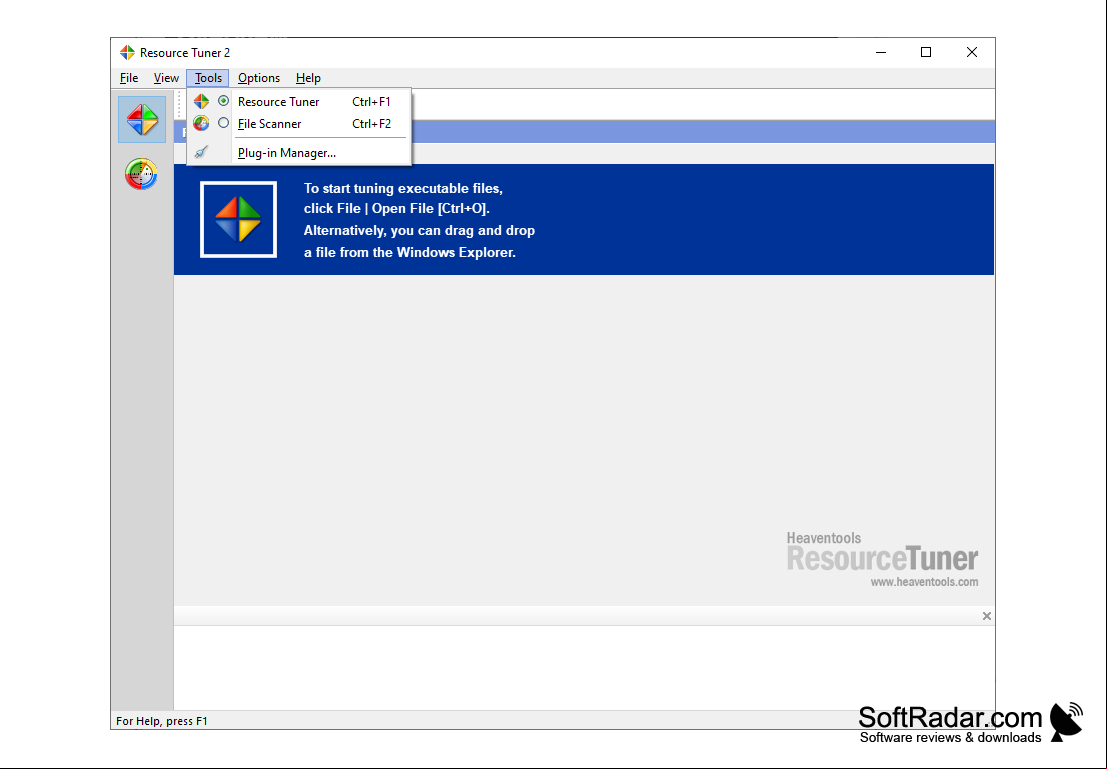Choose Resource Tuner Ctrl+F1 menu item
1107x769 pixels.
(x=299, y=102)
